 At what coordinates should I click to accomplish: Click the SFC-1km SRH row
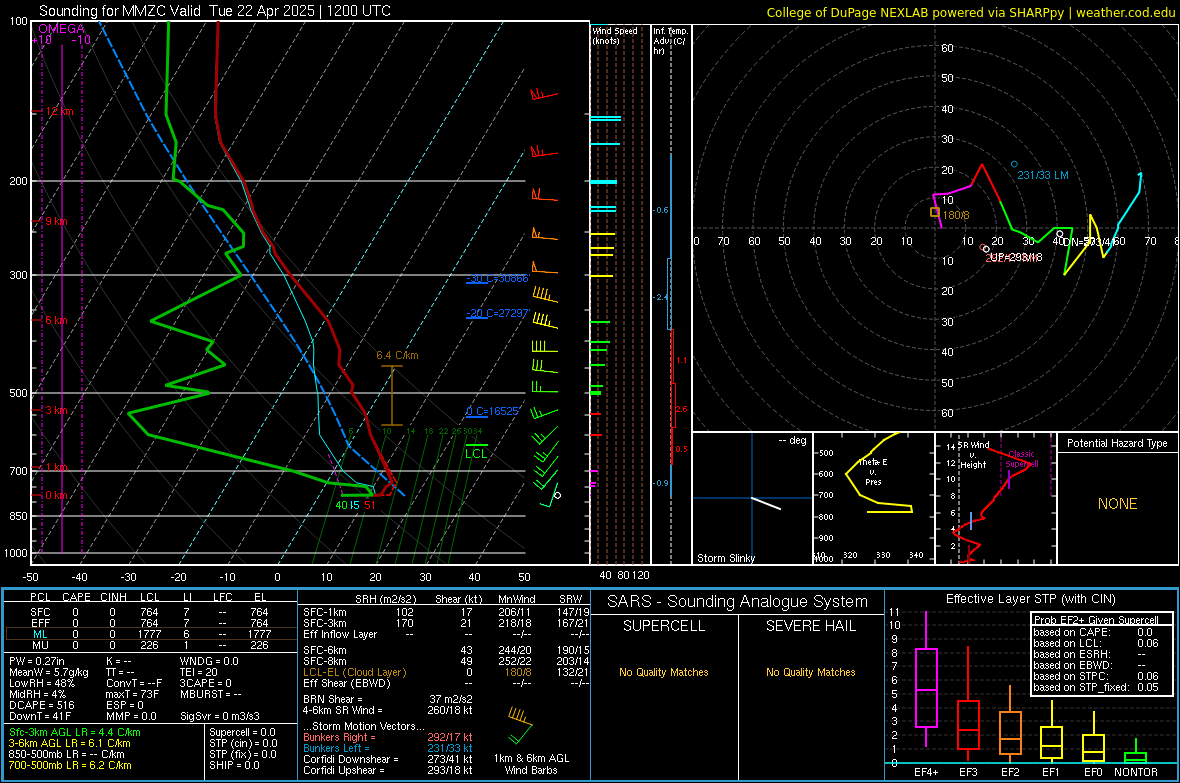[446, 612]
